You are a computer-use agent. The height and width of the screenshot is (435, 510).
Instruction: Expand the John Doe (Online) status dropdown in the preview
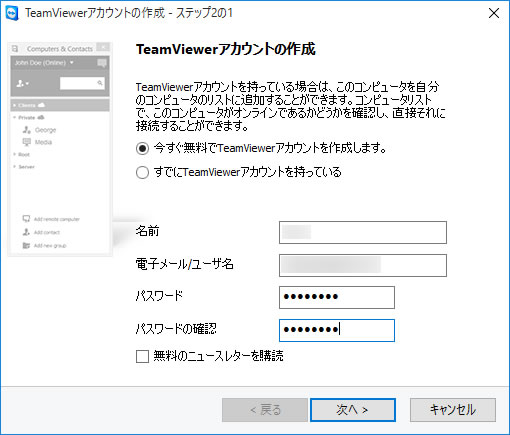point(72,63)
